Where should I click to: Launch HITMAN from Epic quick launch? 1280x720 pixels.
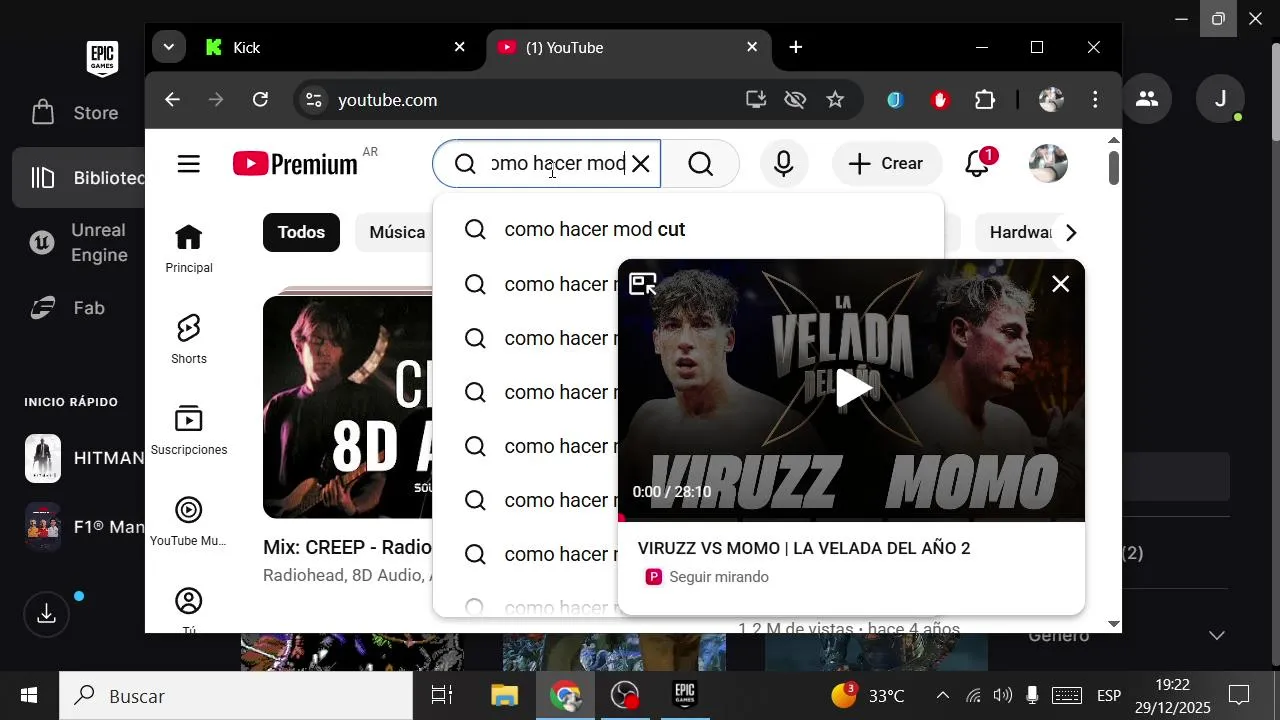tap(84, 458)
